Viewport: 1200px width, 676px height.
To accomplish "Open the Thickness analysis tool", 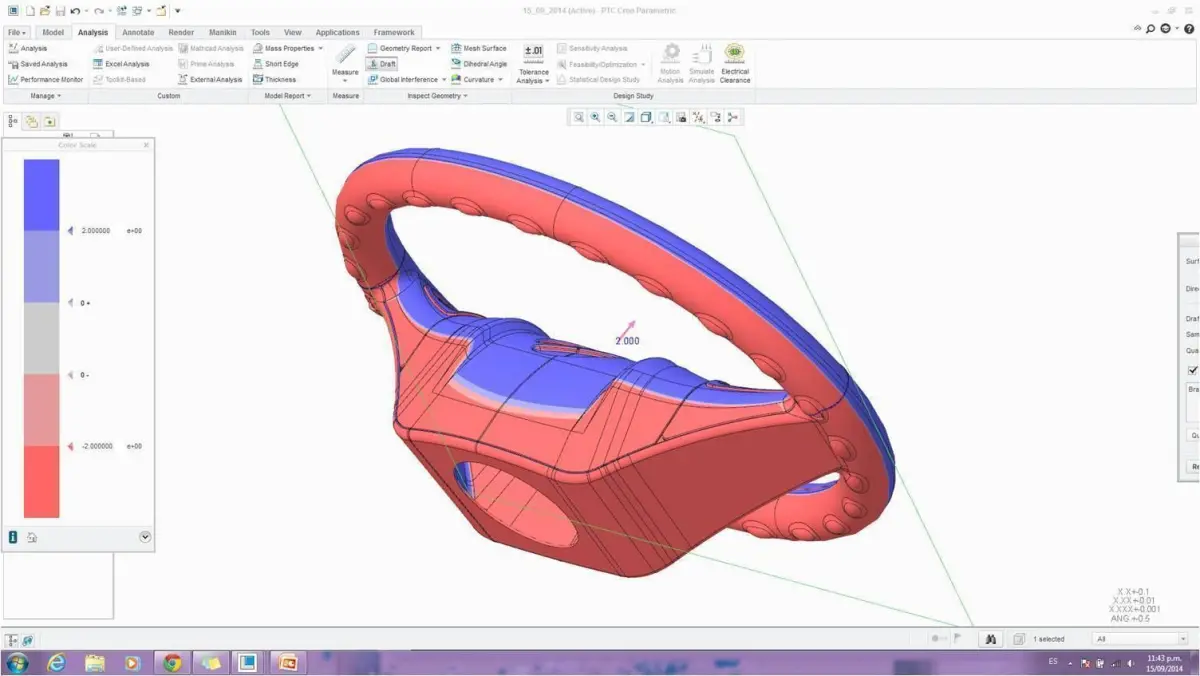I will (274, 80).
